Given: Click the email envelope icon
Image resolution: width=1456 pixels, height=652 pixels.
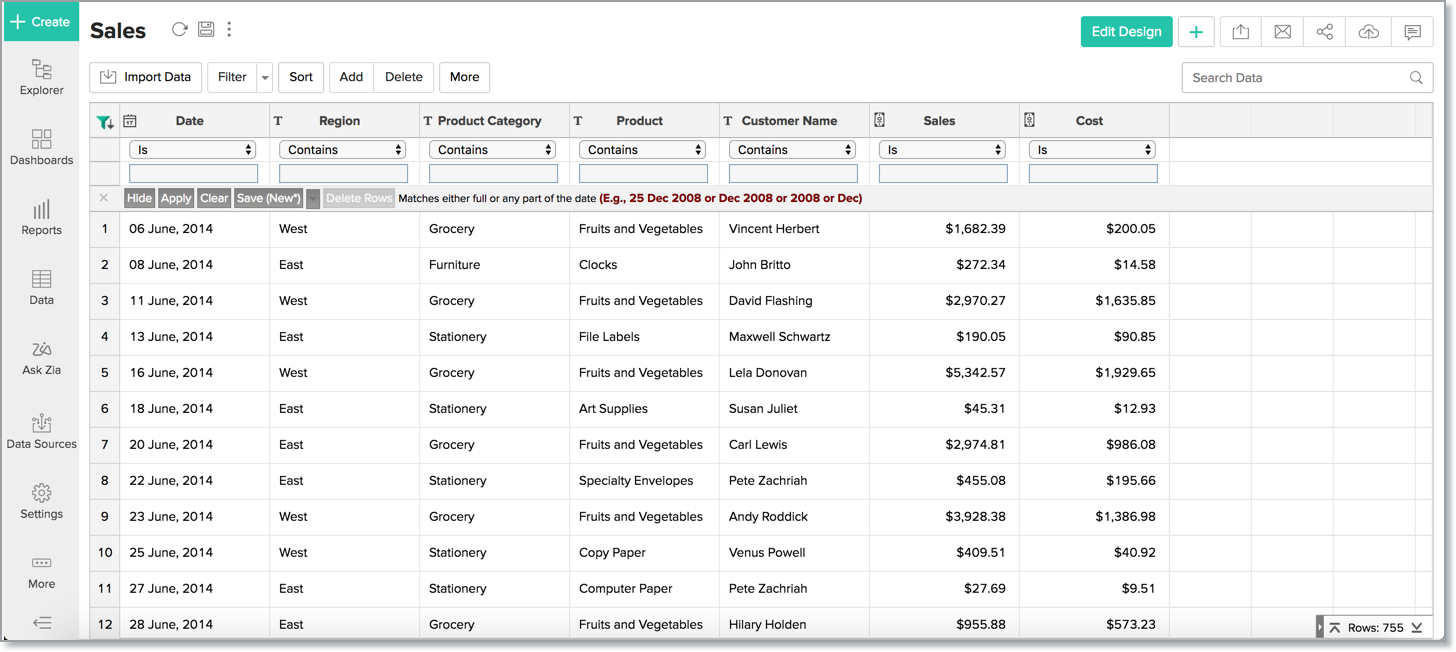Looking at the screenshot, I should click(1283, 32).
